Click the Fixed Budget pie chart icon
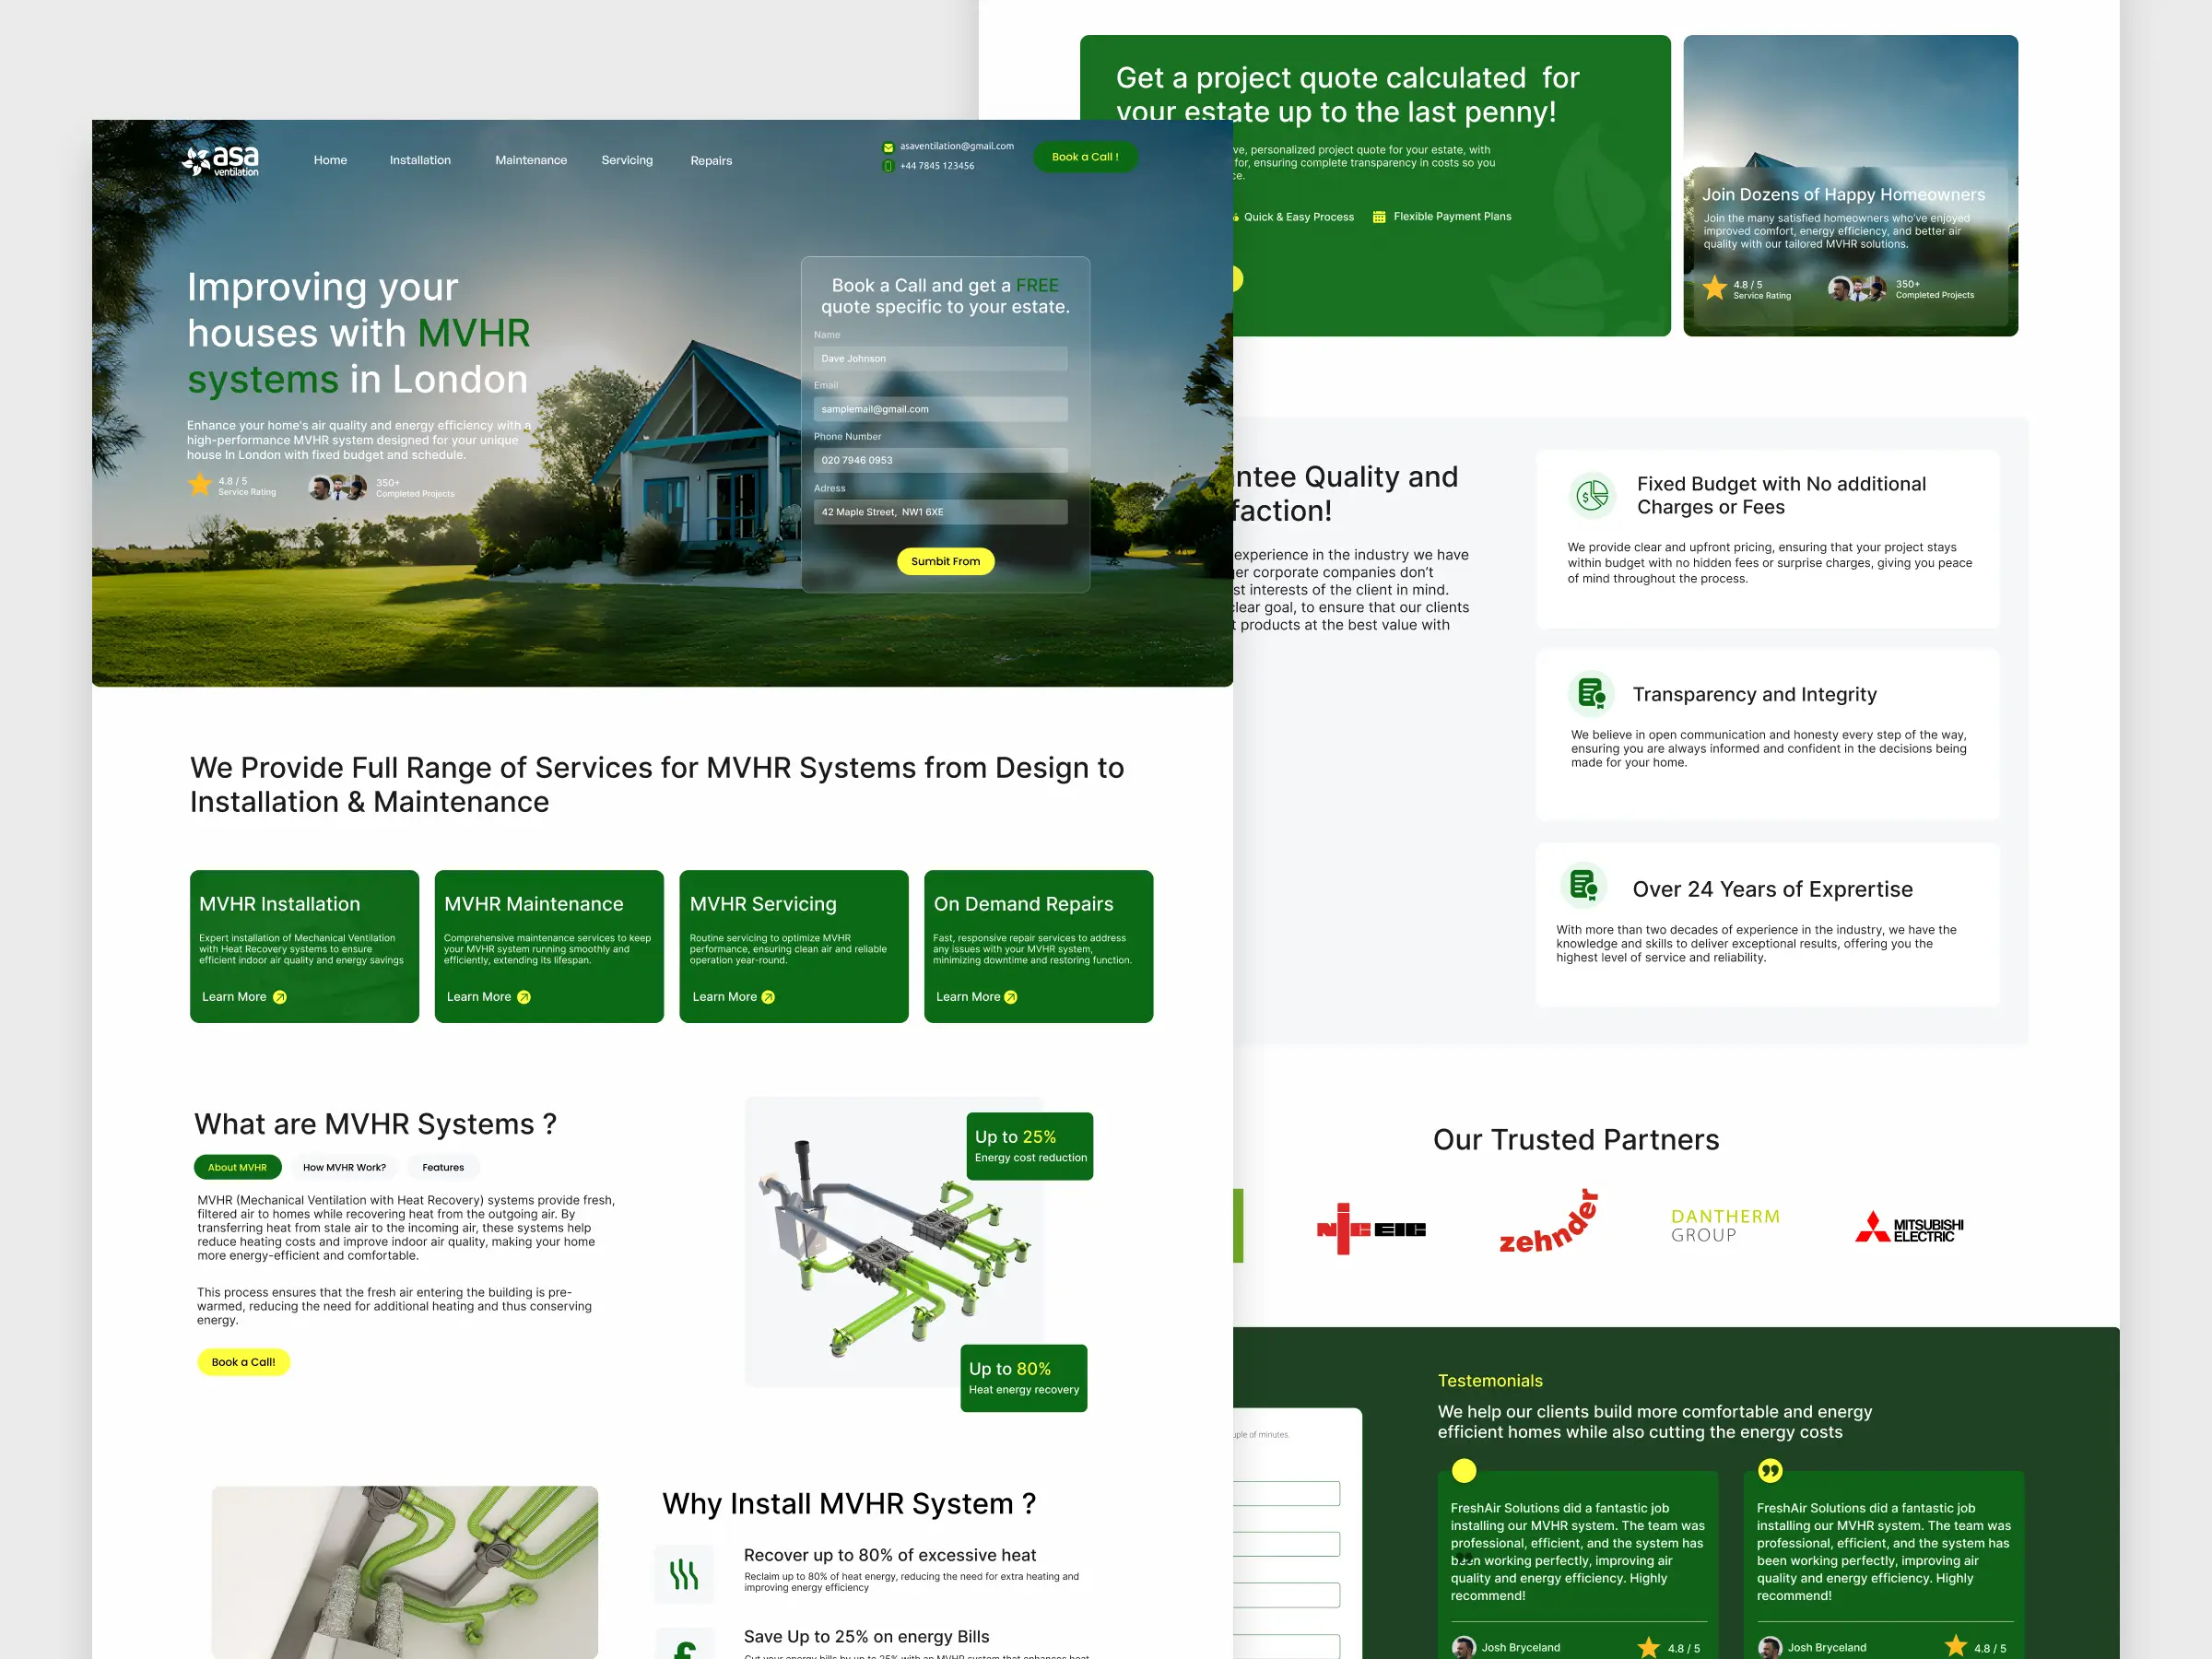 [x=1591, y=495]
